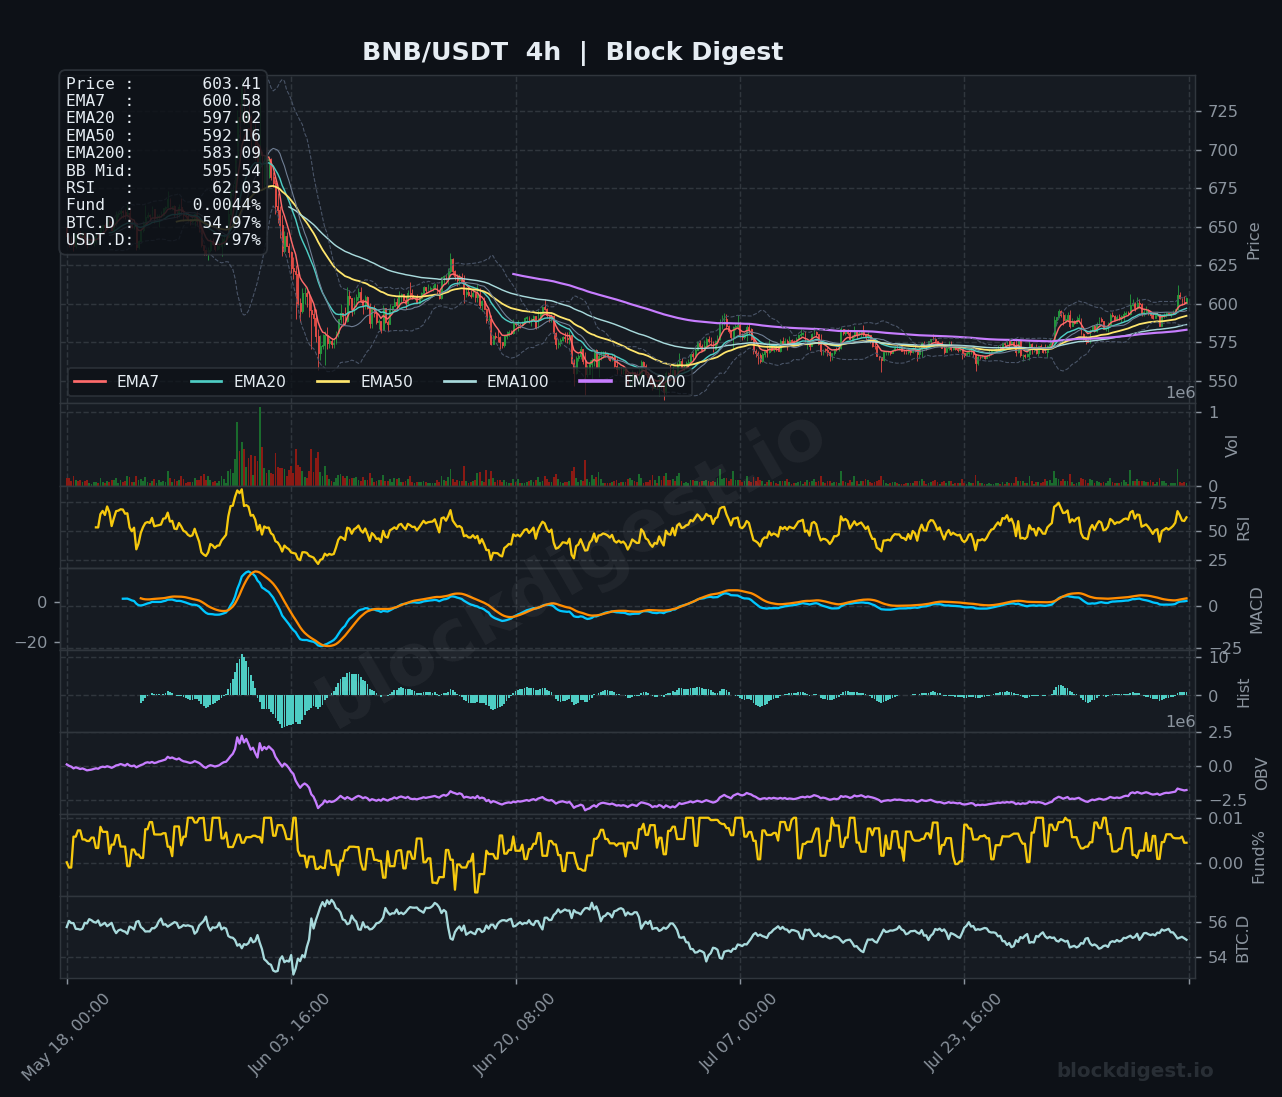Click the MACD panel axis title
This screenshot has height=1097, width=1282.
[x=1257, y=610]
